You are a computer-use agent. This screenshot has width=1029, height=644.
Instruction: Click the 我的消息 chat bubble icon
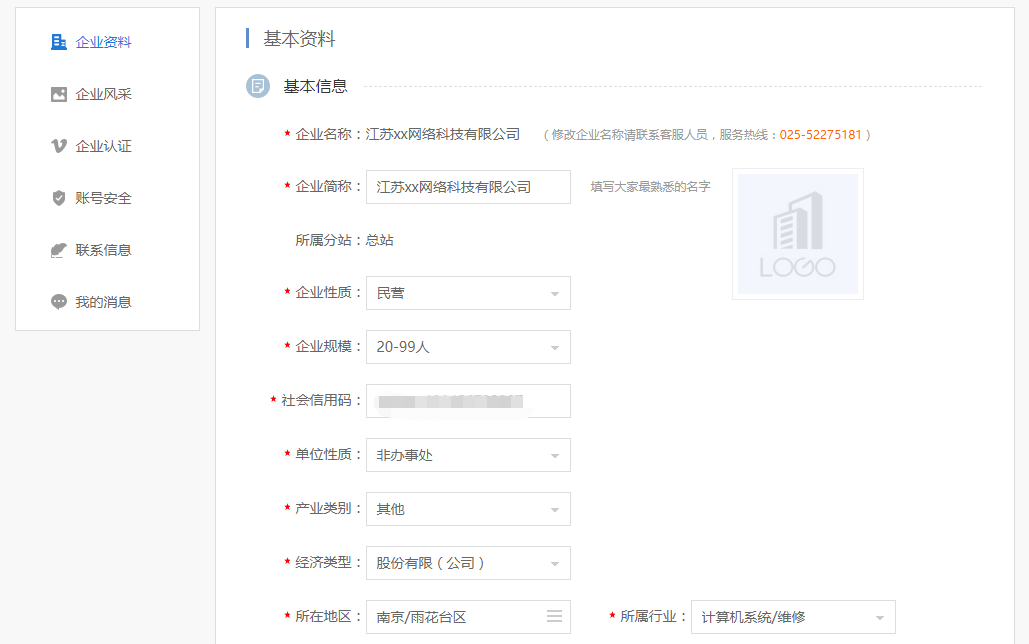click(59, 302)
